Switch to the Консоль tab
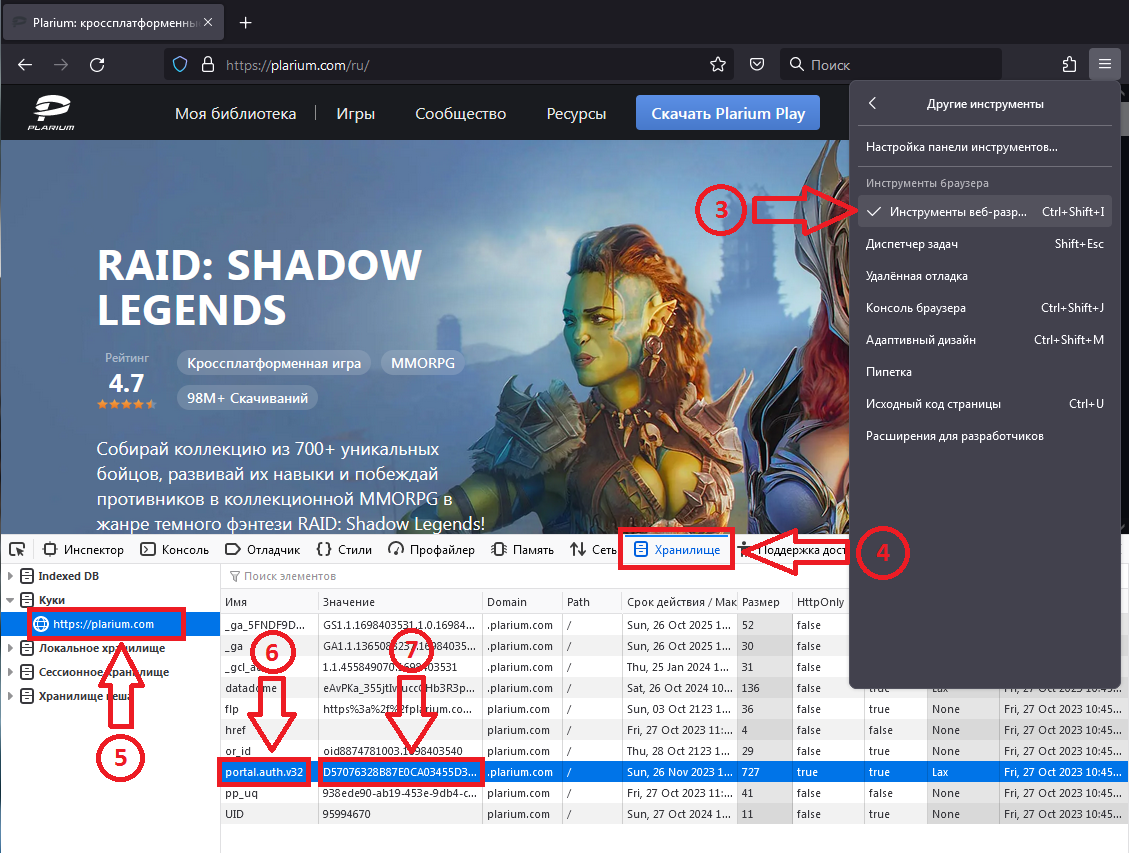Screen dimensions: 1129x853 (175, 549)
